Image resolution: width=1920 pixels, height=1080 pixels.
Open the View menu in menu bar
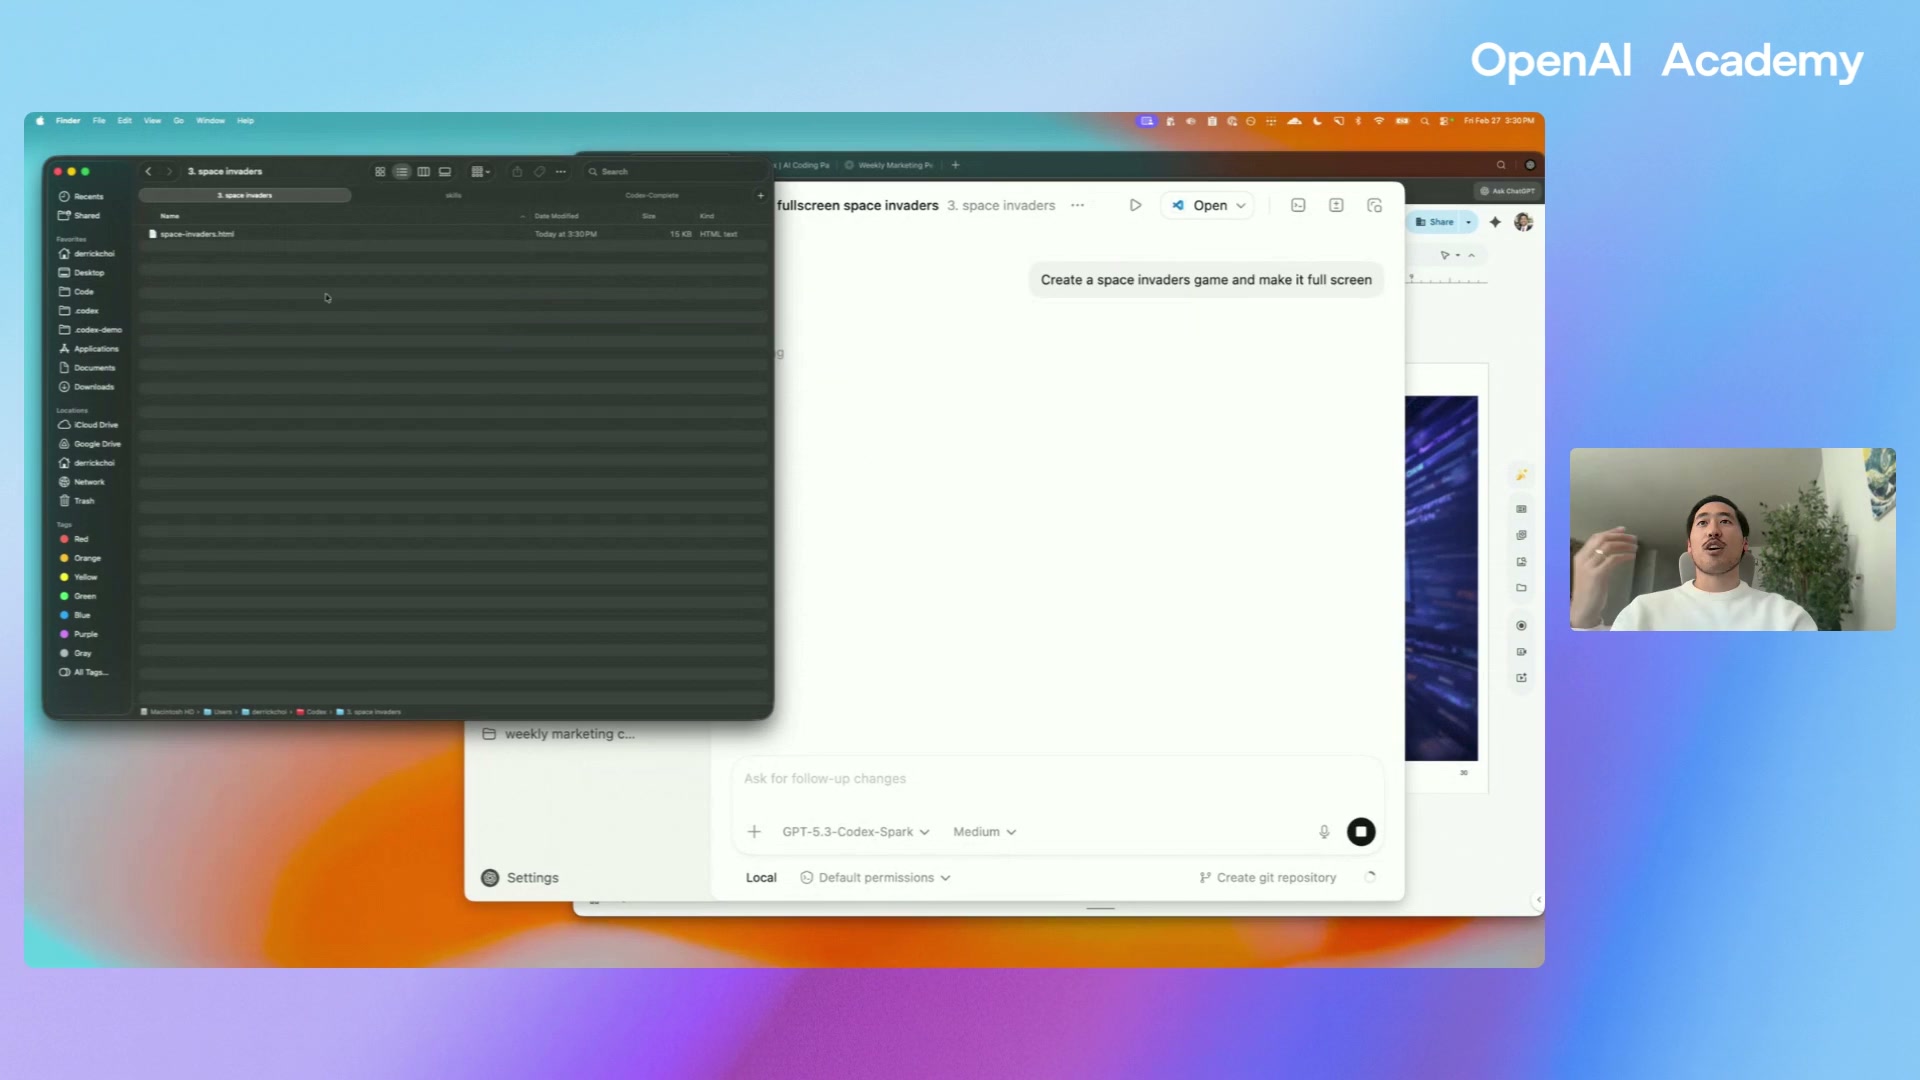coord(152,121)
